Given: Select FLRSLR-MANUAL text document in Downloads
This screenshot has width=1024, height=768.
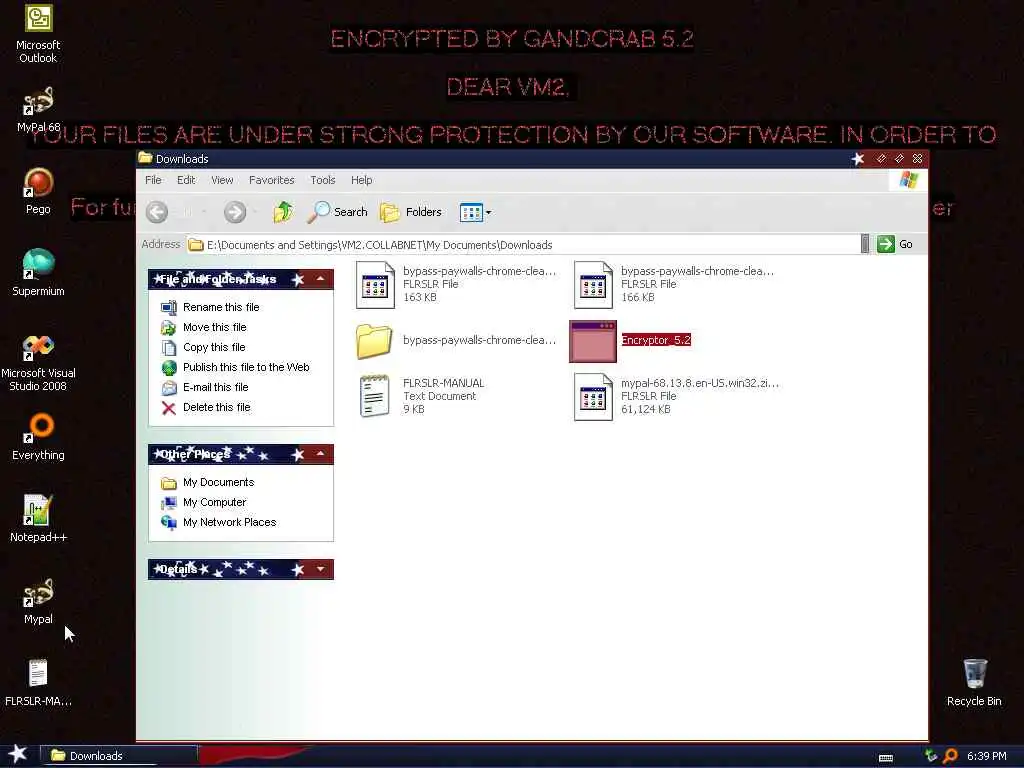Looking at the screenshot, I should point(422,396).
